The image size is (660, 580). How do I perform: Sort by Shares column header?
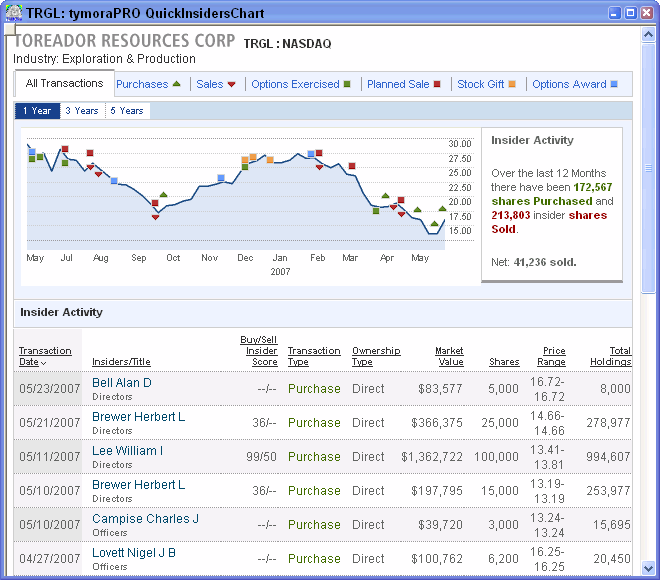point(504,362)
